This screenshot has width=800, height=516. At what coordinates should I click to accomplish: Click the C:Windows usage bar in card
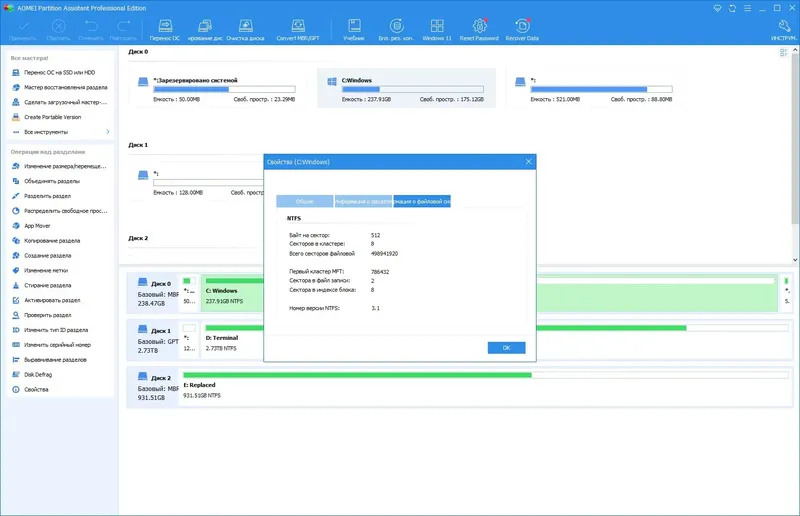(412, 89)
